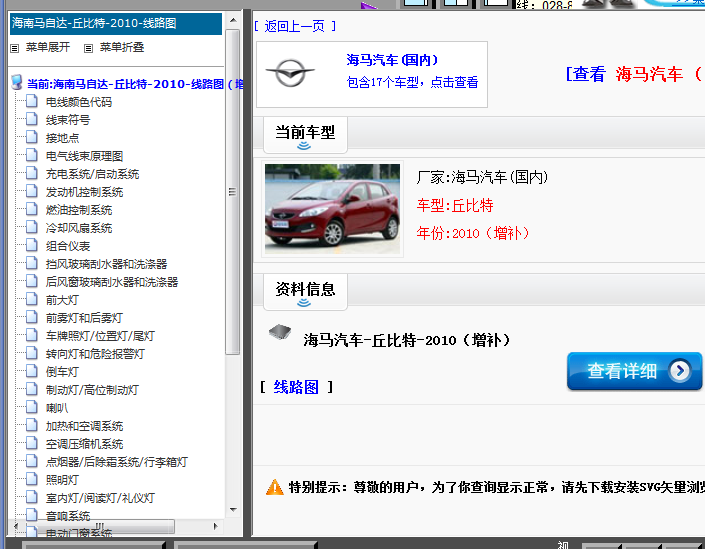Viewport: 705px width, 549px height.
Task: Open the page icon for 电线颜色代码
Action: 31,101
